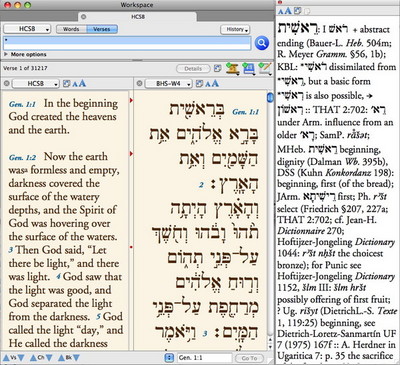400x365 pixels.
Task: Expand More options disclosure triangle
Action: [x=6, y=54]
